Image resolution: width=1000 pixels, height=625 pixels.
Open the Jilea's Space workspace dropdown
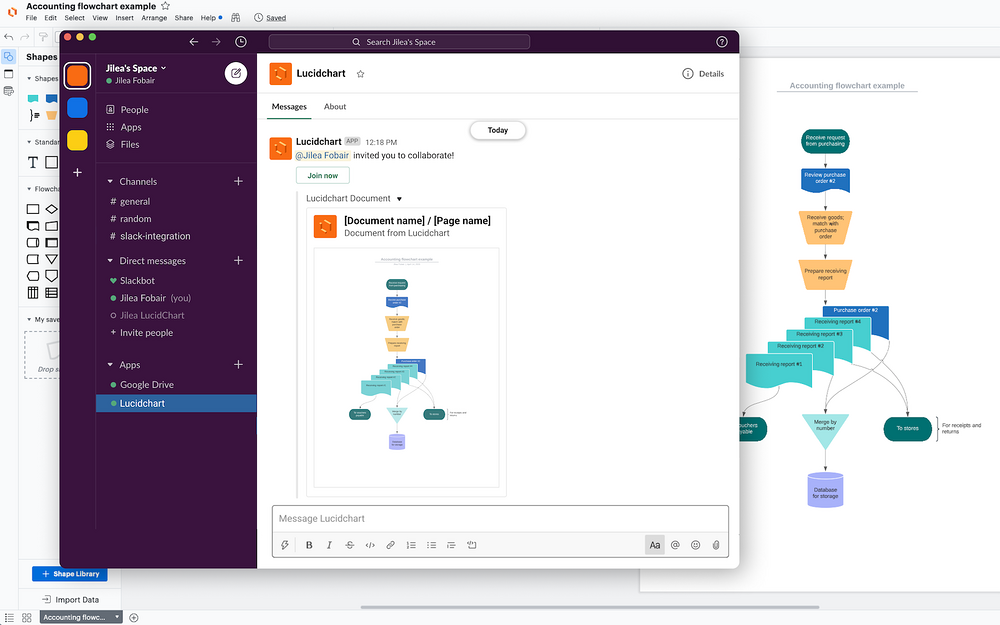136,68
